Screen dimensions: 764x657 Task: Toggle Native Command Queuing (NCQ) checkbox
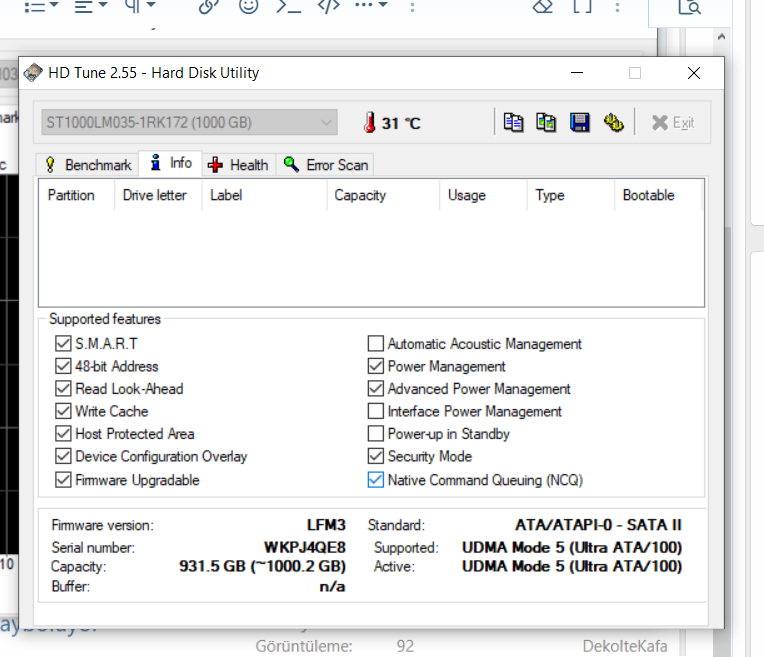[x=376, y=480]
